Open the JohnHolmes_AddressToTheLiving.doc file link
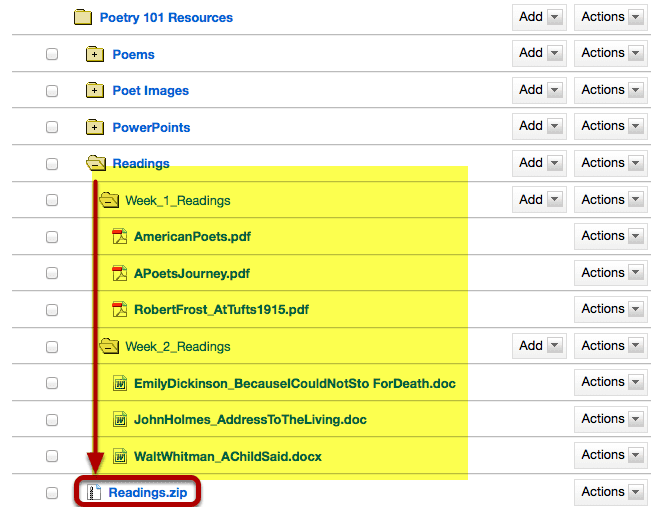This screenshot has width=651, height=507. (250, 420)
